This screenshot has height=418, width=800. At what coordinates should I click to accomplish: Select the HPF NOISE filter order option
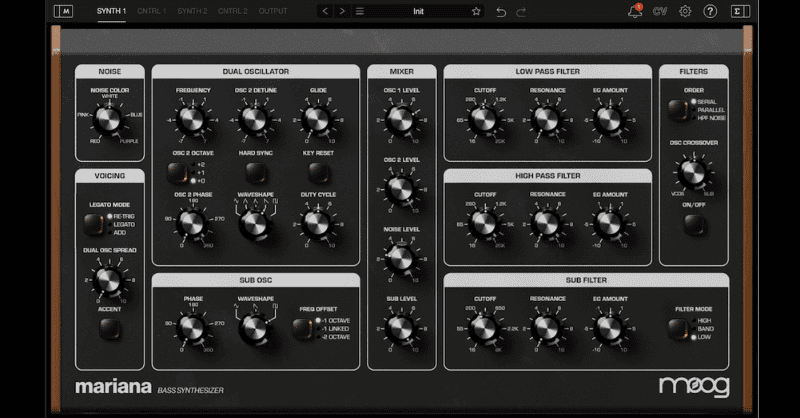coord(709,118)
